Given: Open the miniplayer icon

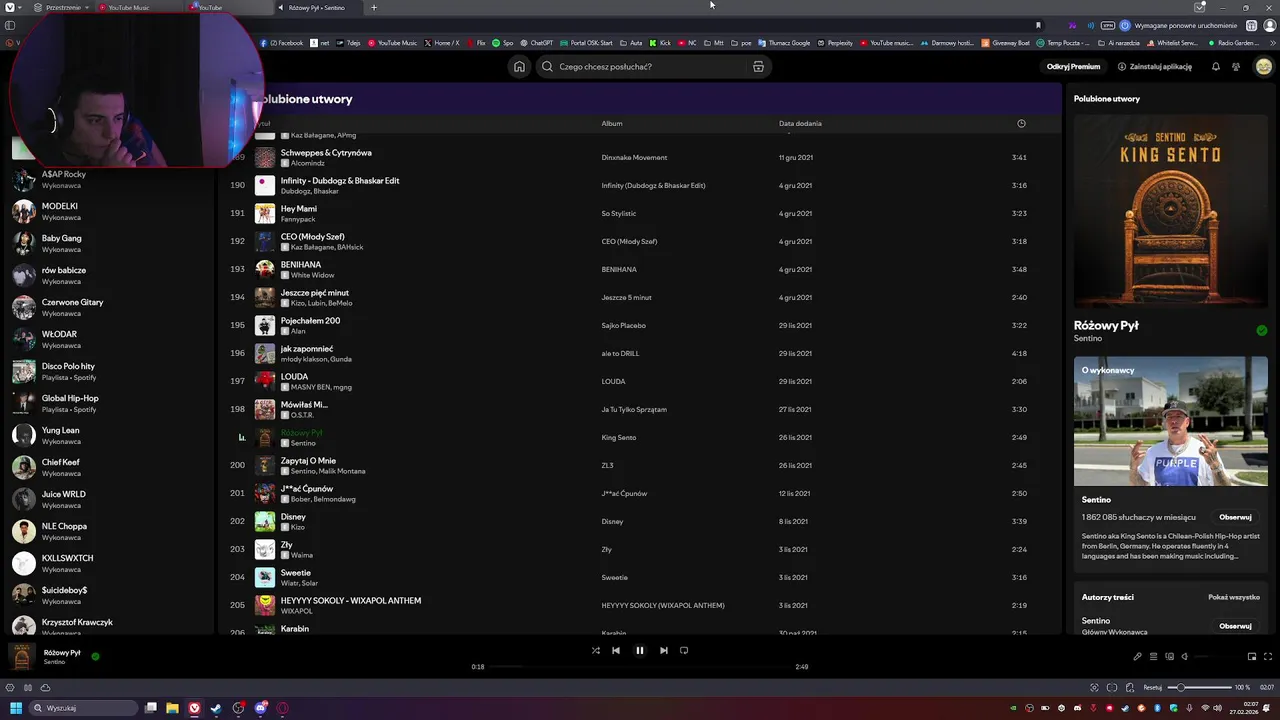Looking at the screenshot, I should pos(1252,657).
